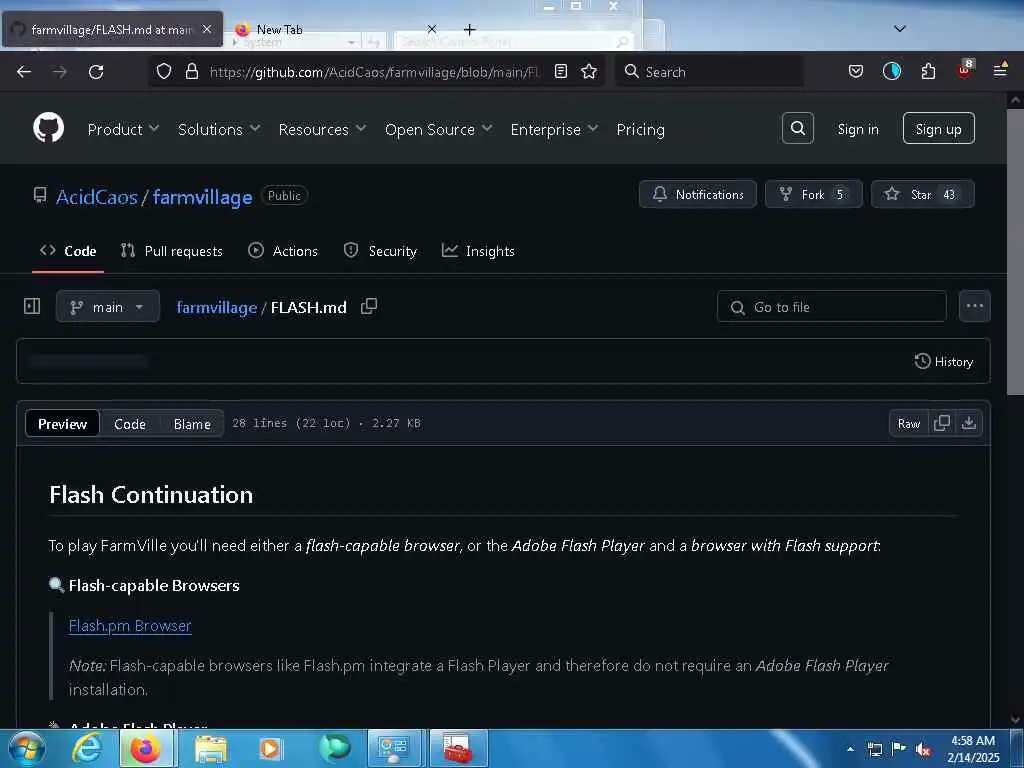This screenshot has height=768, width=1024.
Task: Switch to the Pull requests tab
Action: [x=172, y=251]
